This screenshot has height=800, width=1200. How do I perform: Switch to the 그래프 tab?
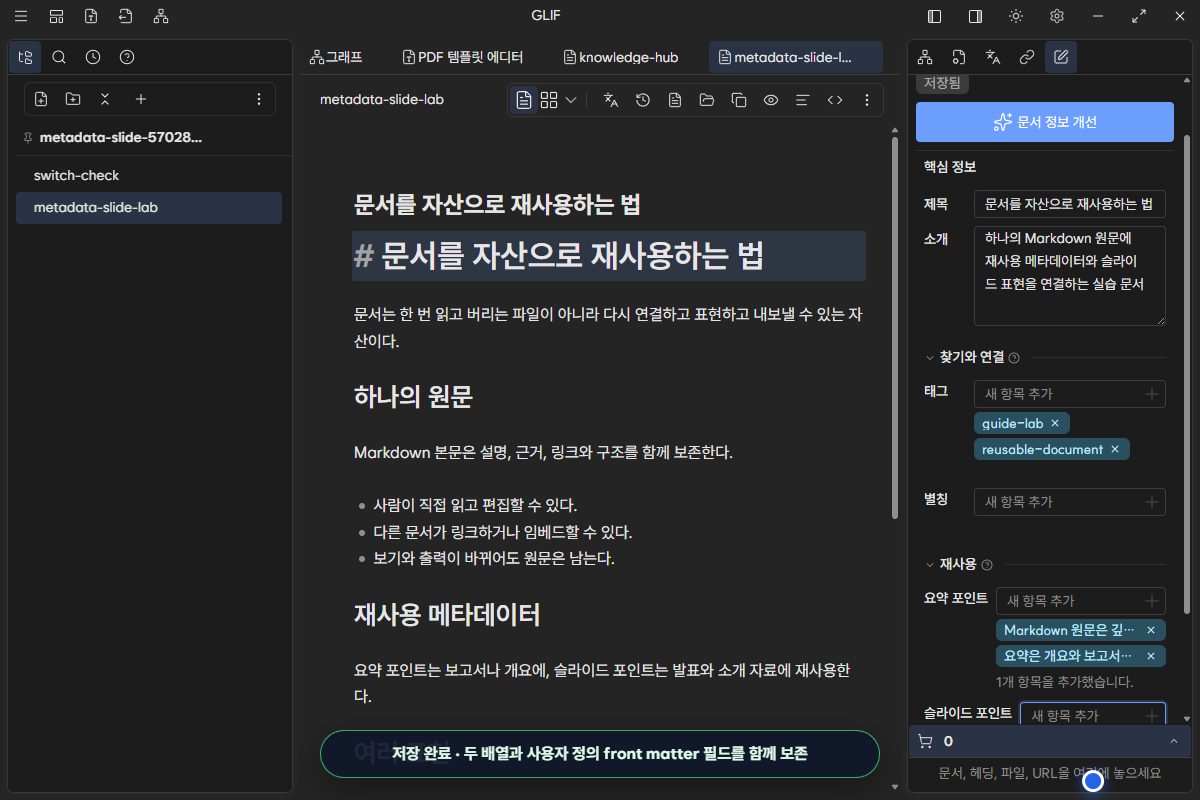(336, 57)
